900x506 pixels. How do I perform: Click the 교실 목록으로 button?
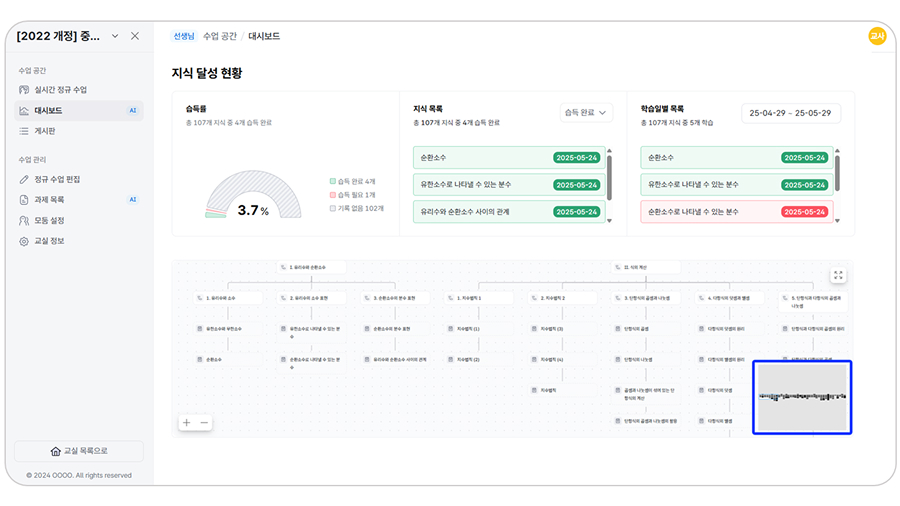(x=79, y=451)
